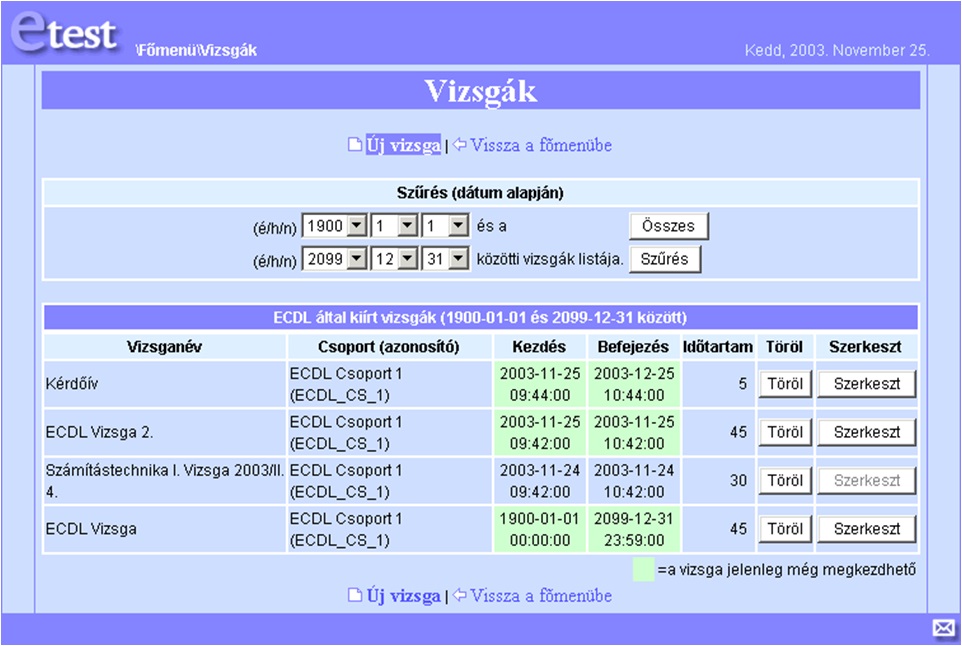Click the Főmenü breadcrumb in header
The width and height of the screenshot is (962, 646).
166,50
